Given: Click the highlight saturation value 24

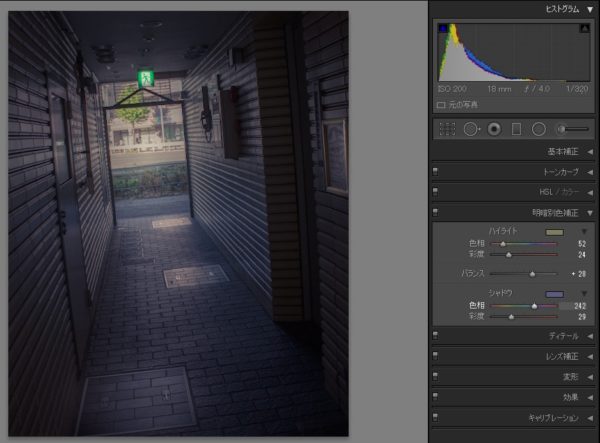Looking at the screenshot, I should (582, 255).
